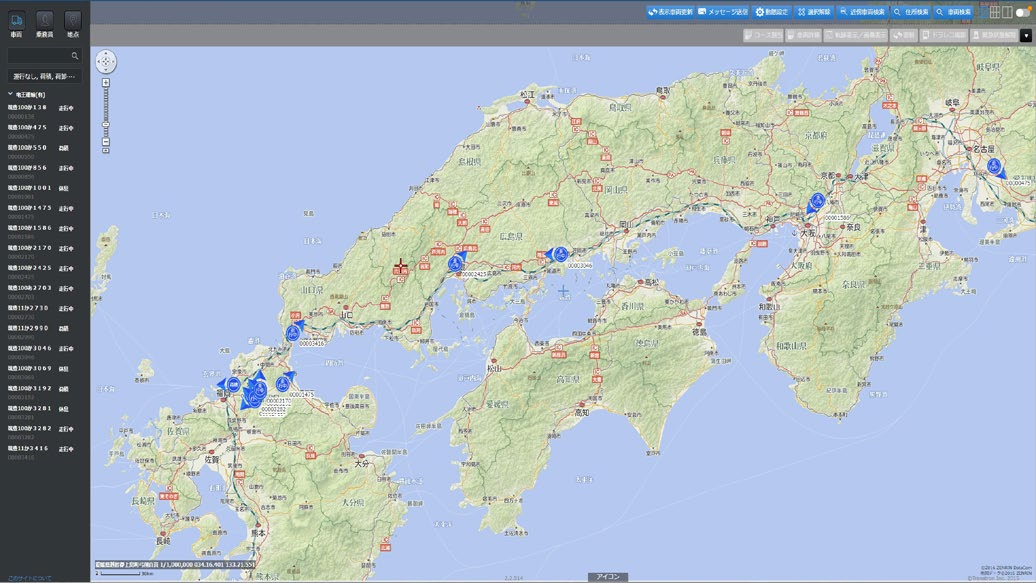The height and width of the screenshot is (583, 1036).
Task: Switch to four-pane grid map layout
Action: click(x=994, y=12)
